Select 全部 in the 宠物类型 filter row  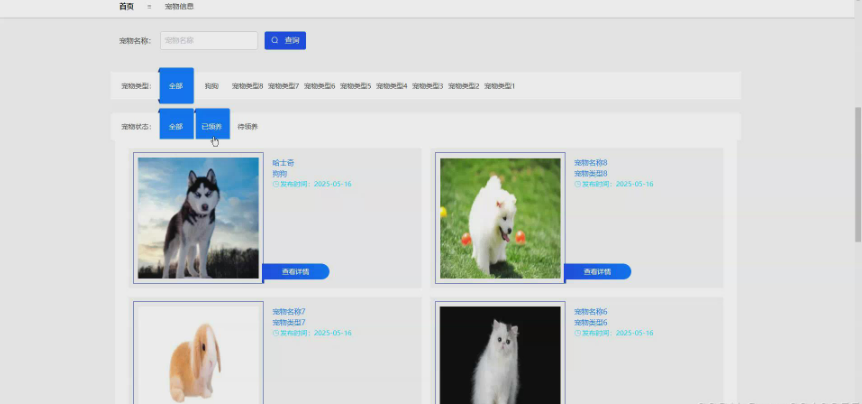[176, 86]
